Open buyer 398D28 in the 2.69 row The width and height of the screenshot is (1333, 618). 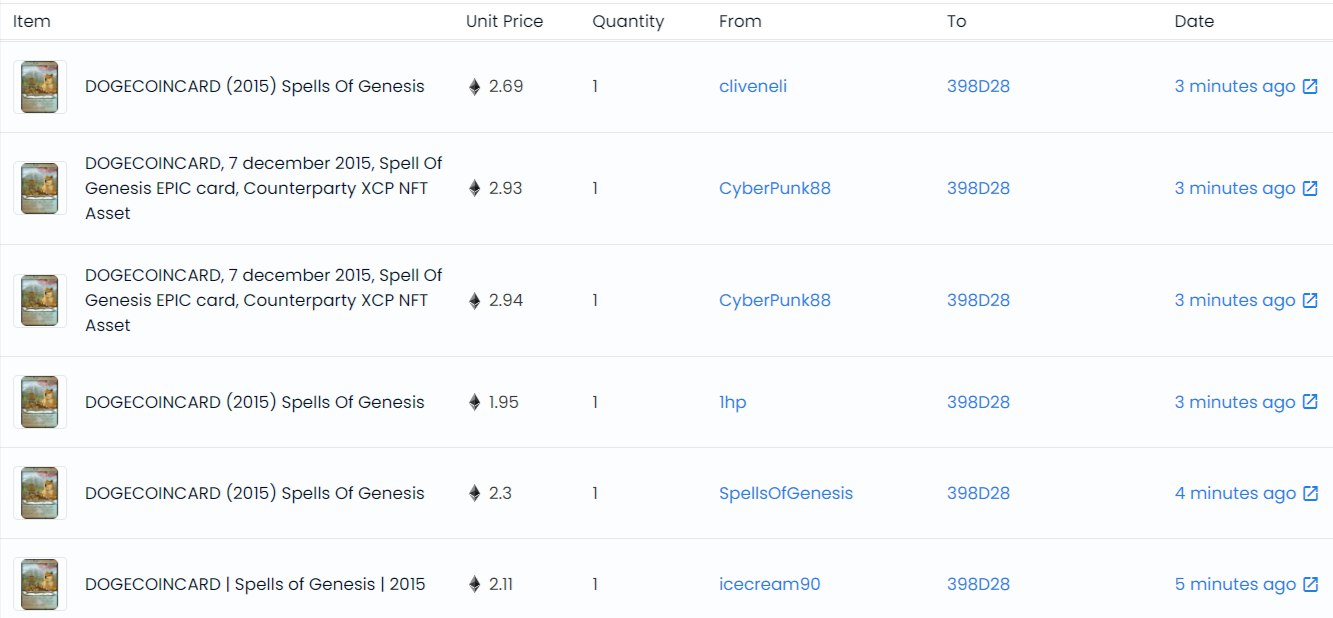click(x=978, y=87)
